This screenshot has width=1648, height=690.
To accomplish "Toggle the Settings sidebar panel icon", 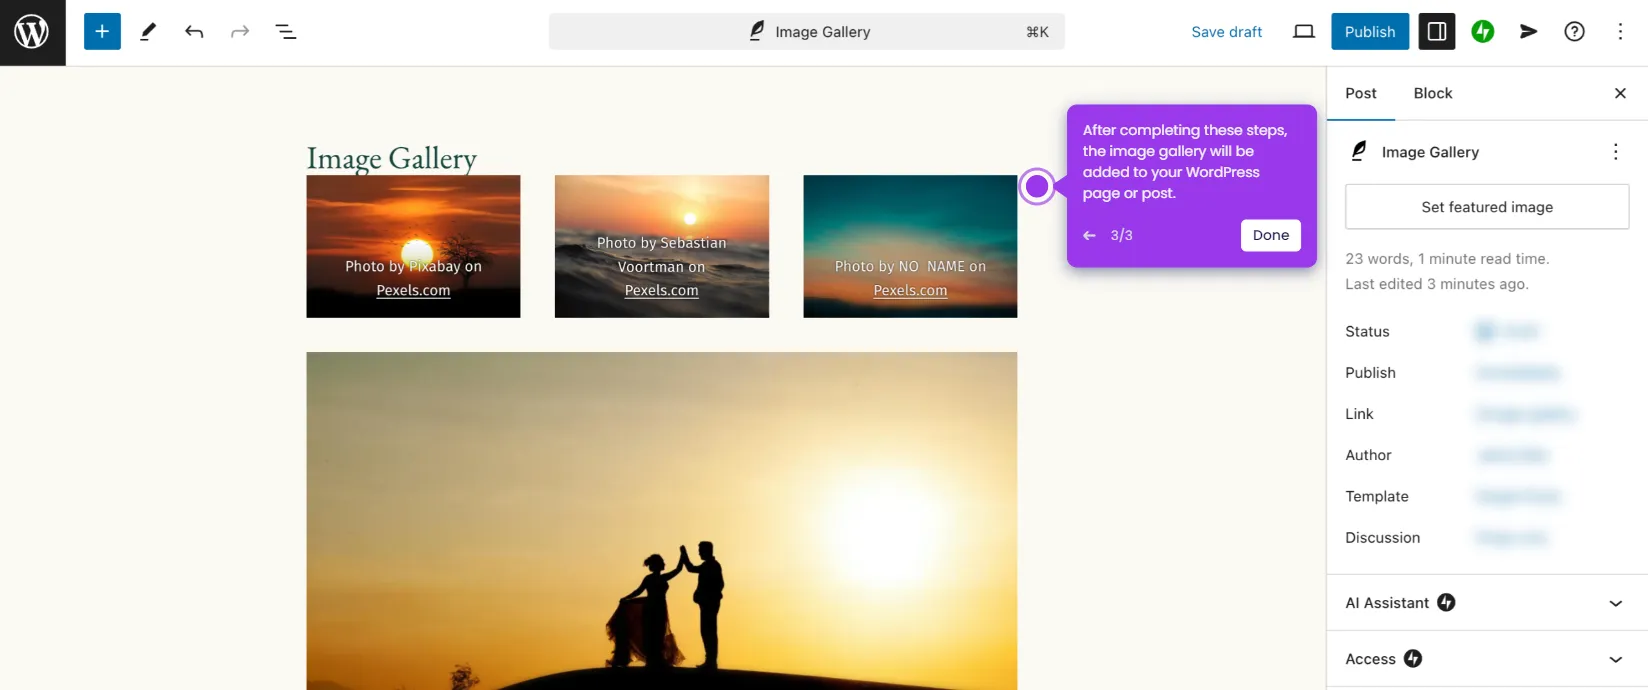I will (1437, 32).
